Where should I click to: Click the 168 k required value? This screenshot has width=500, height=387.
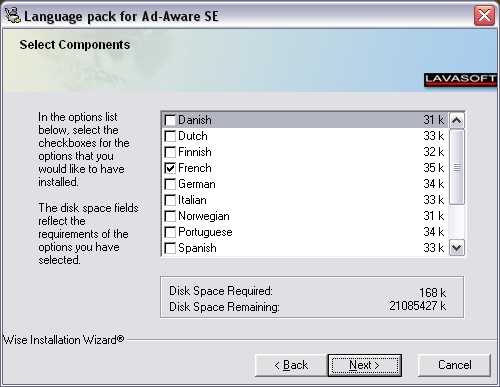coord(432,292)
